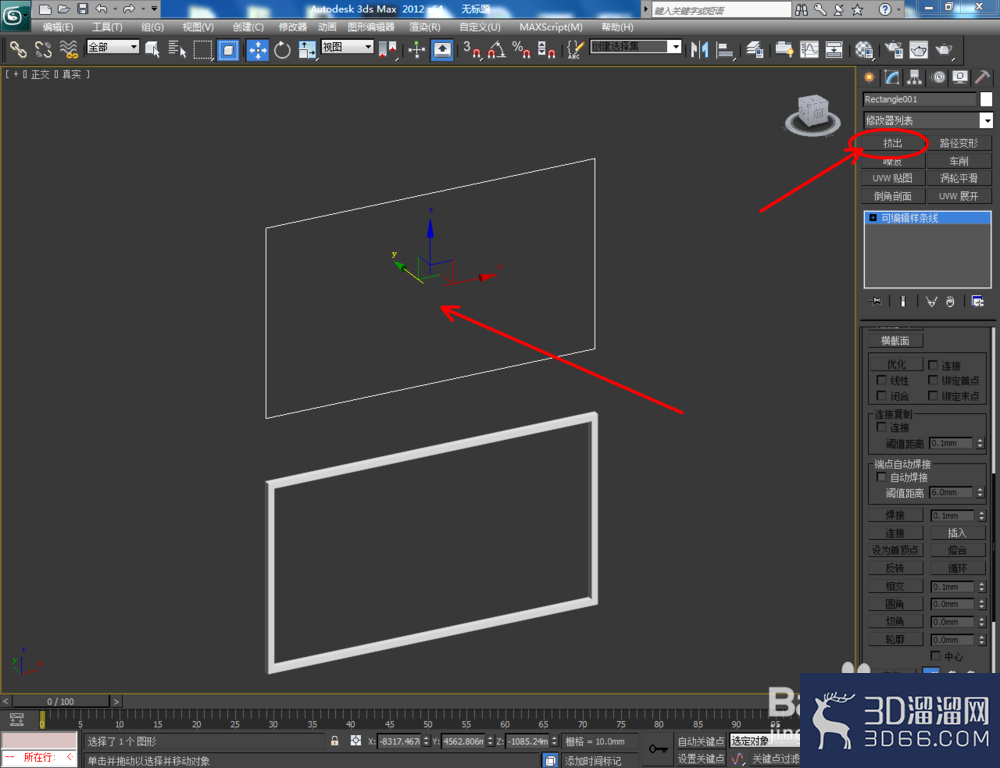Image resolution: width=1000 pixels, height=768 pixels.
Task: Save the scene with the floppy icon
Action: [x=82, y=9]
